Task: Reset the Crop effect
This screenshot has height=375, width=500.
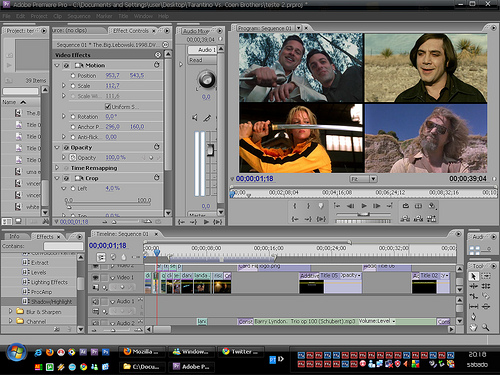Action: (157, 178)
